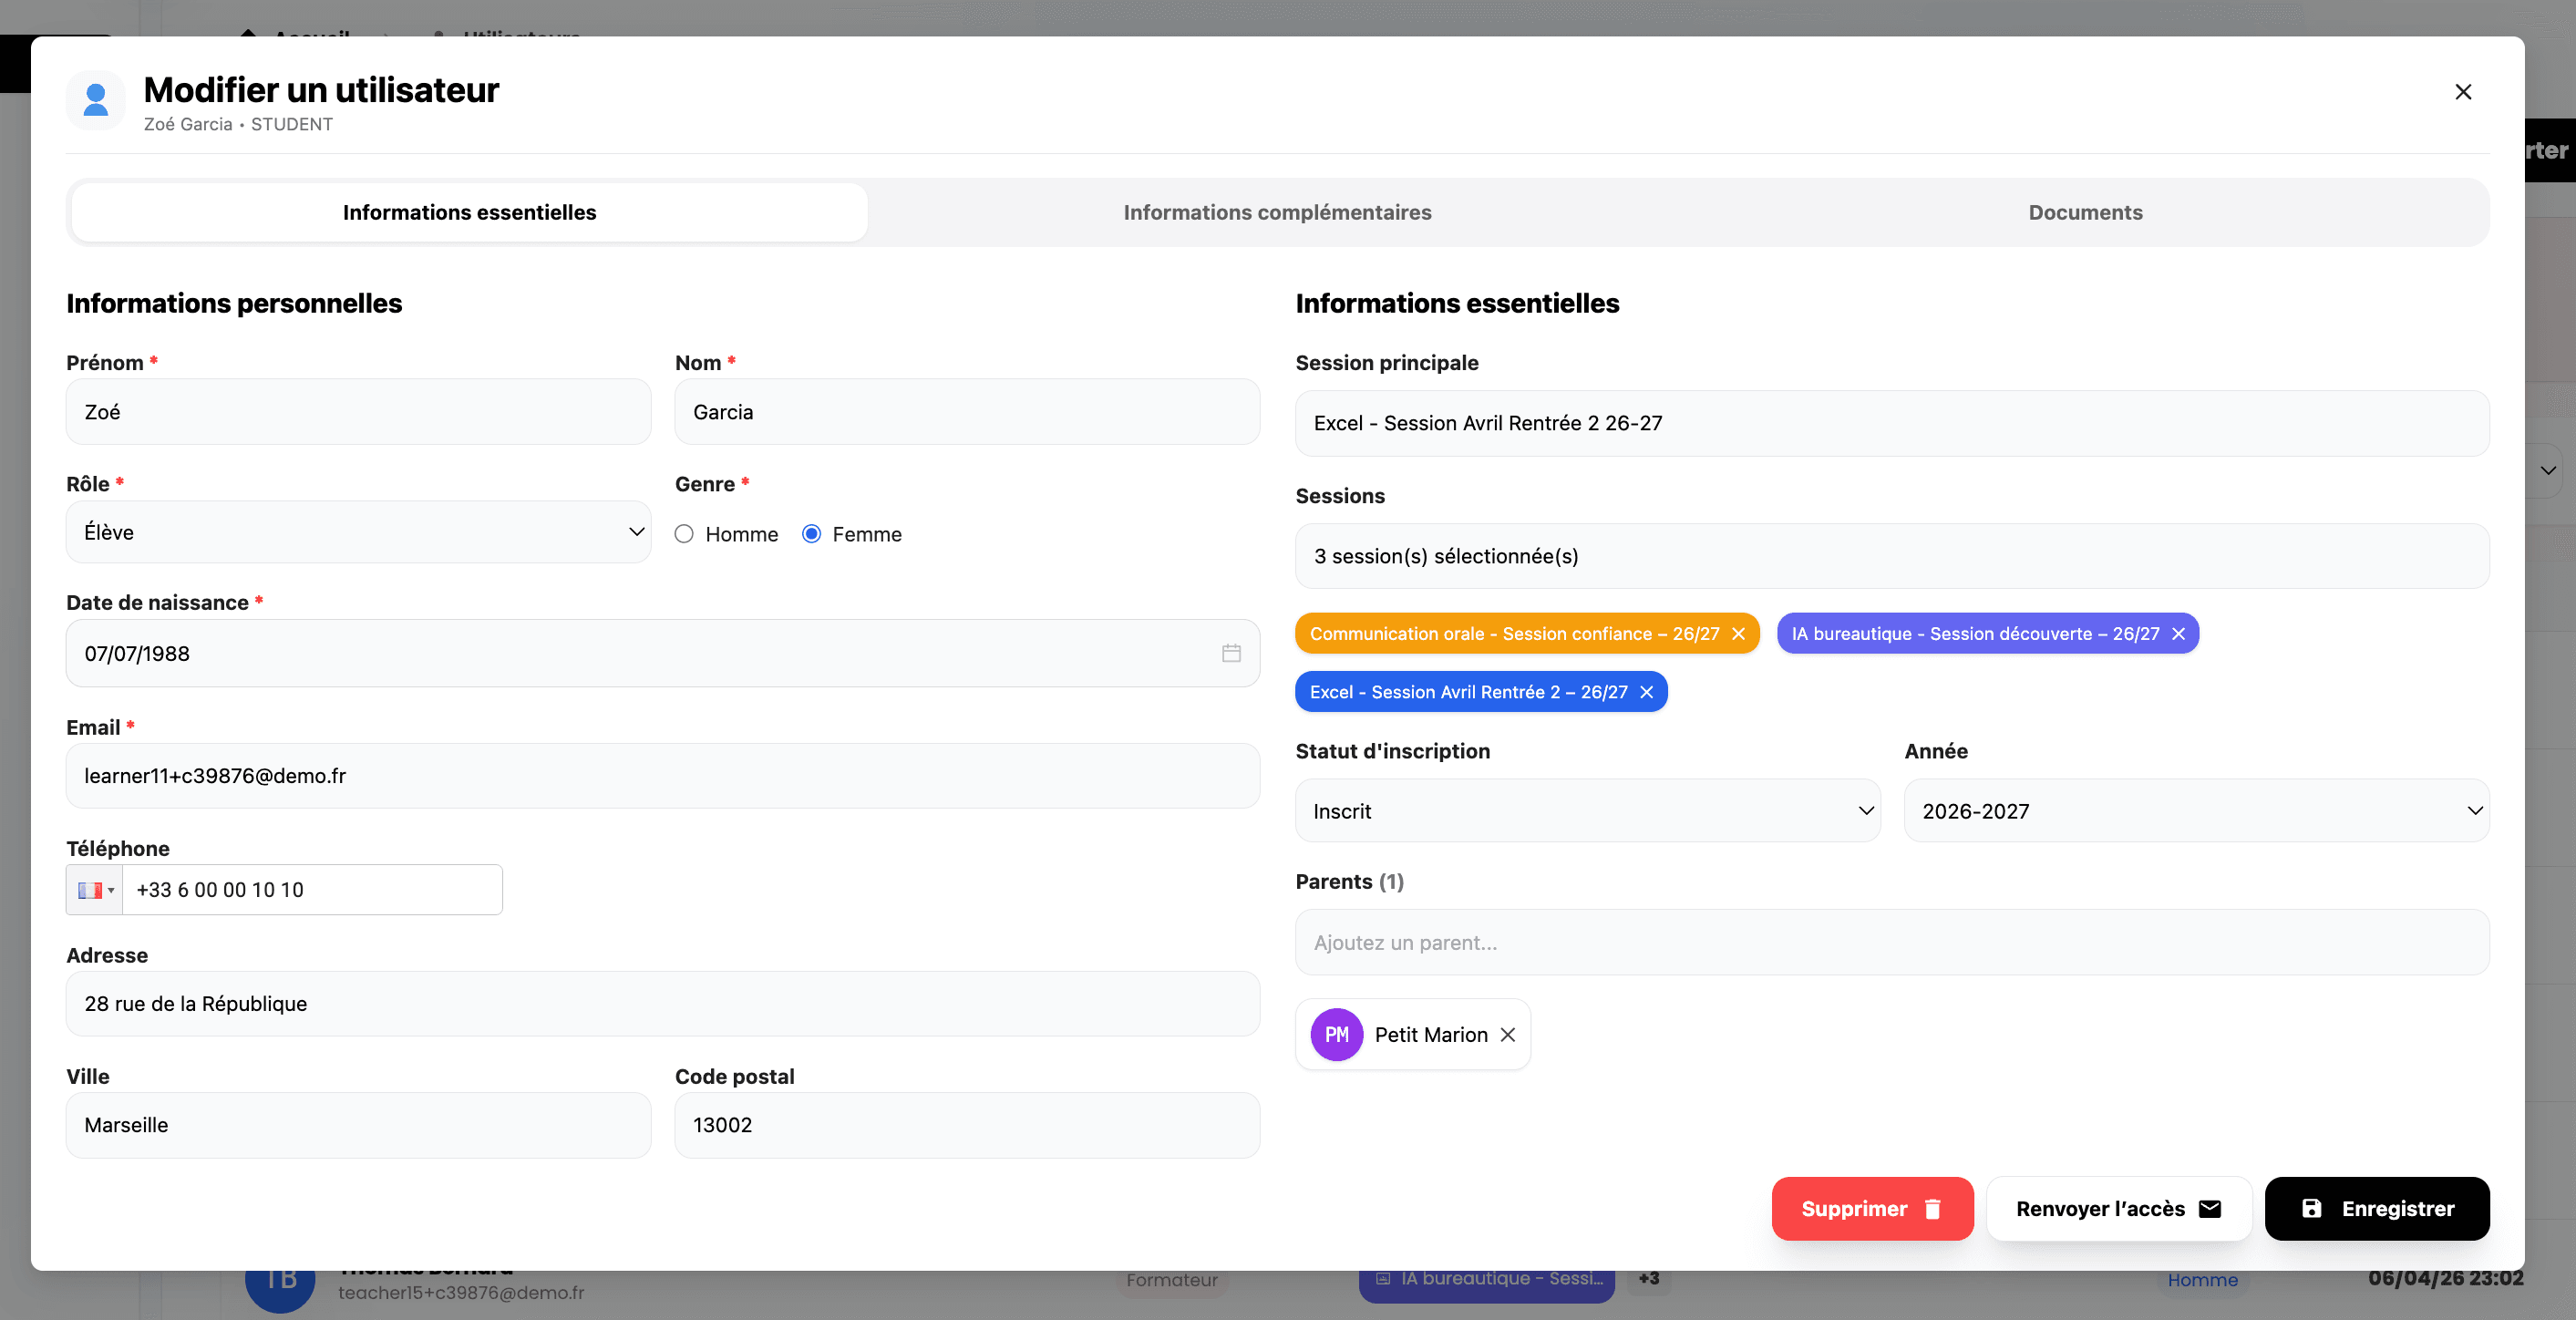Viewport: 2576px width, 1320px height.
Task: Remove the Communication orale session tag
Action: coord(1740,633)
